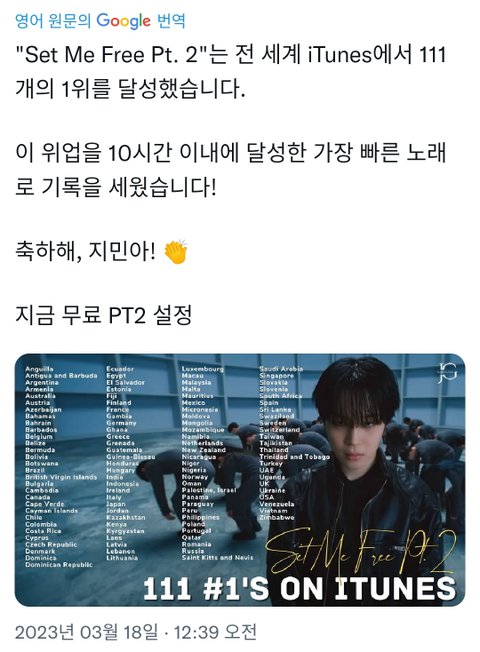
Task: Click the gold Set Me Free Pt. 2 script title
Action: tap(361, 551)
